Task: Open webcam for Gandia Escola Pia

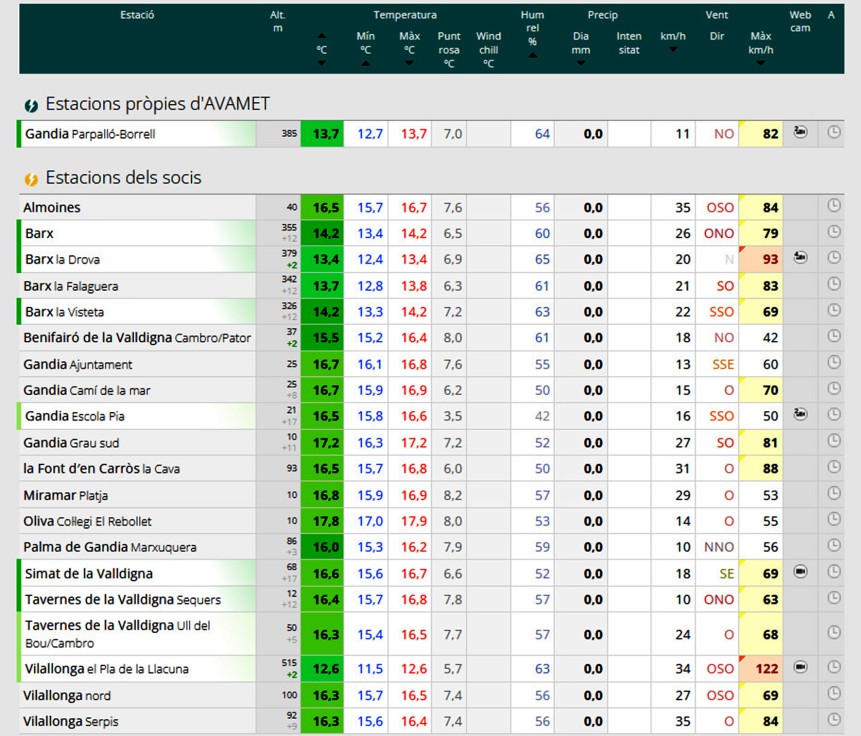Action: [x=801, y=414]
